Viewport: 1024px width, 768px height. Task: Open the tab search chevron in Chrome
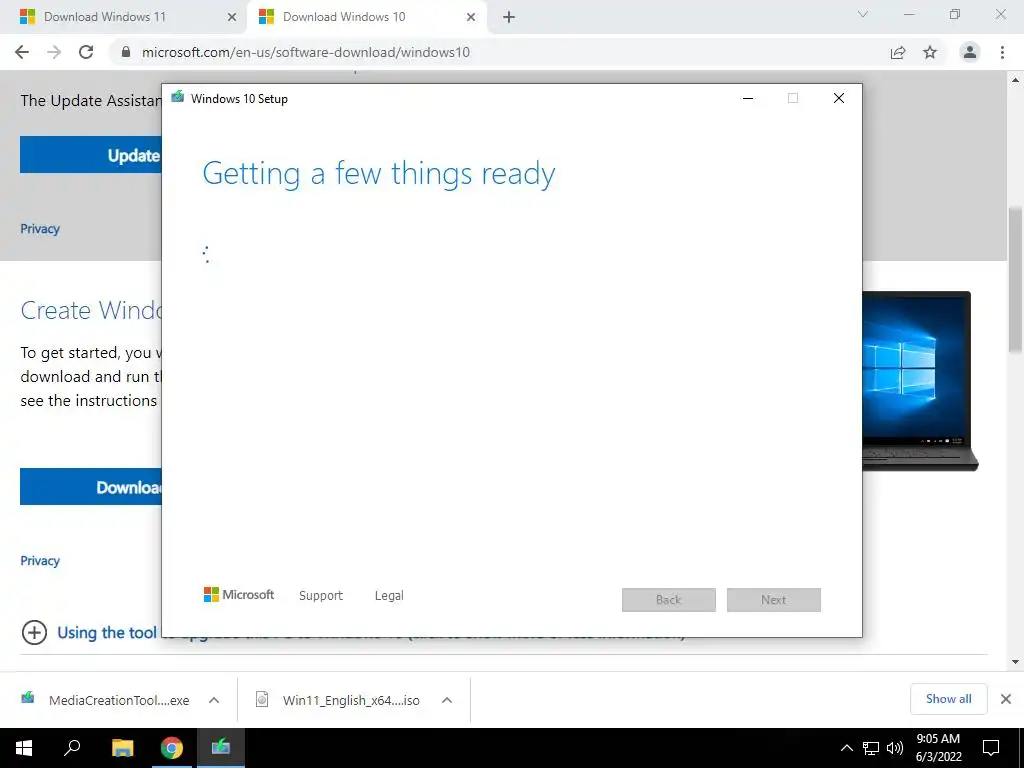pos(863,14)
